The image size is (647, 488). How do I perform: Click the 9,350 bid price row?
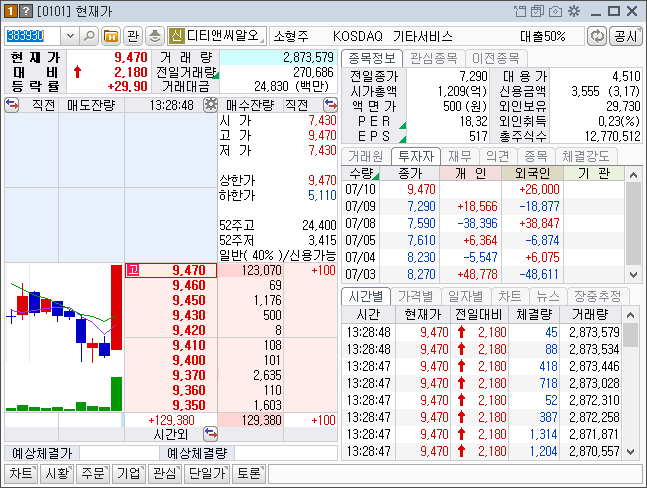171,405
